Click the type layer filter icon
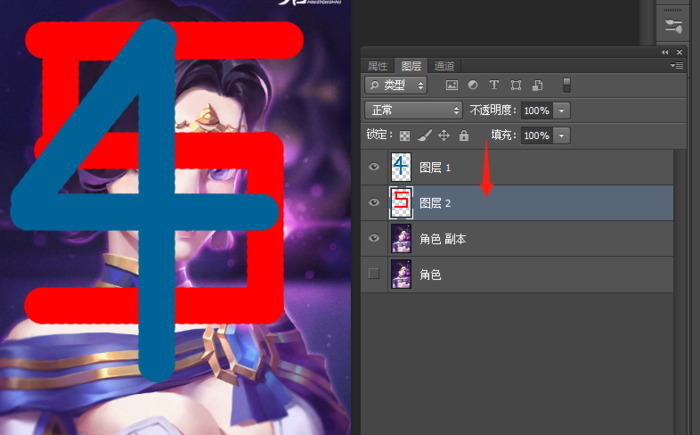700x435 pixels. click(494, 86)
